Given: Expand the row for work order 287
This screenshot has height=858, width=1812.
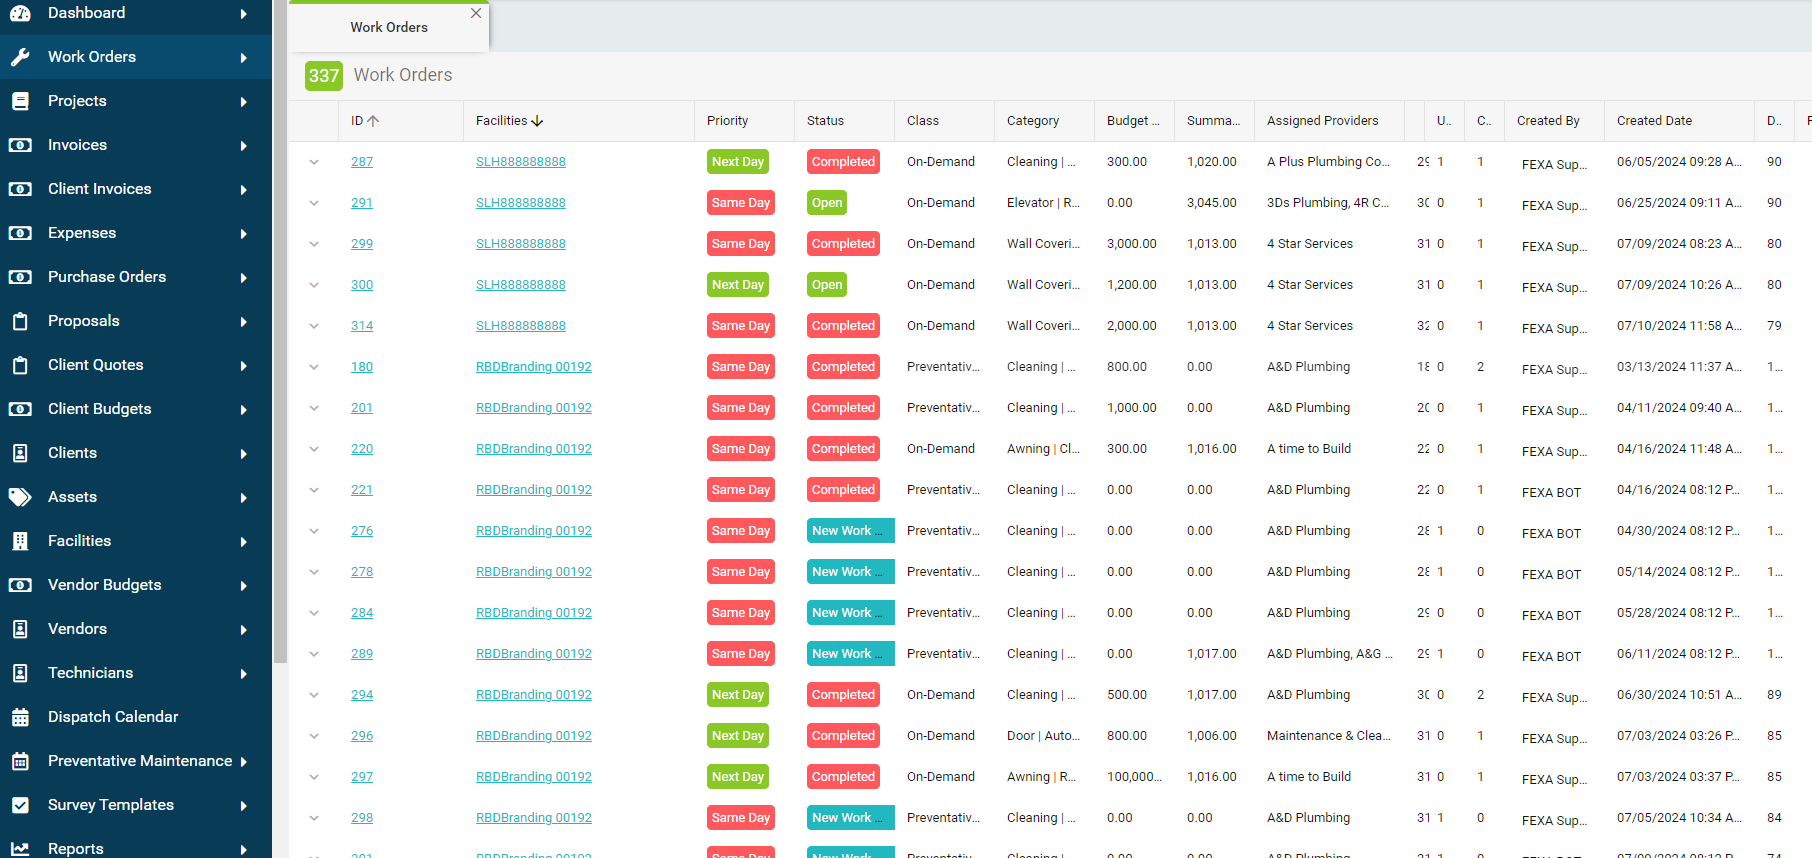Looking at the screenshot, I should tap(314, 162).
